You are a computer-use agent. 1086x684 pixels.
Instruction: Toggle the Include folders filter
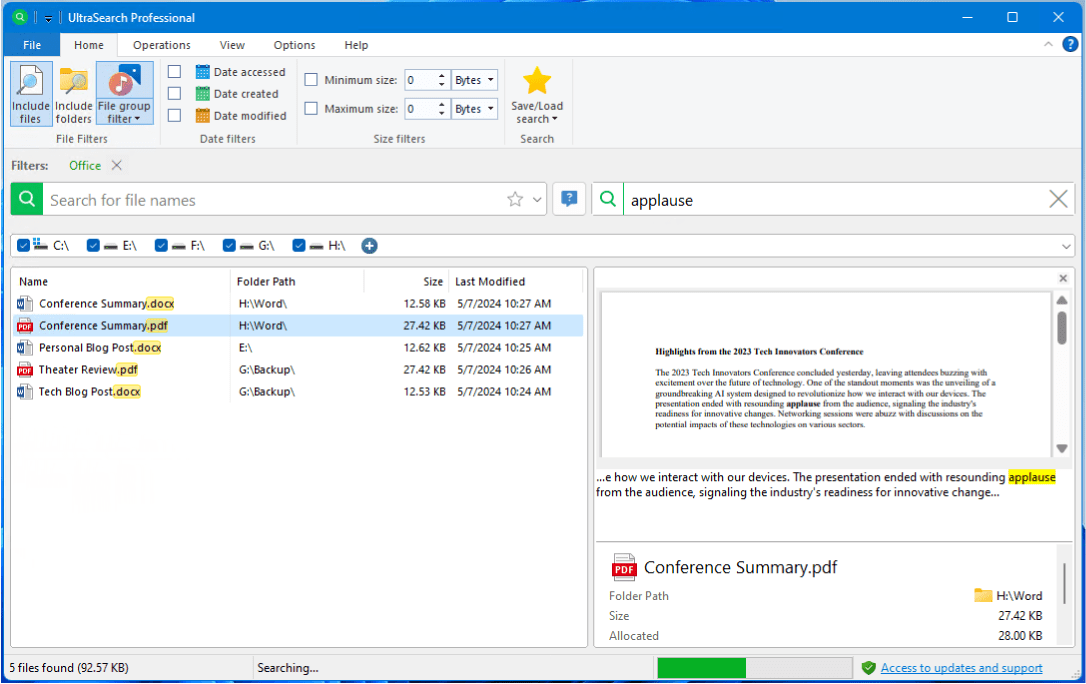[74, 93]
